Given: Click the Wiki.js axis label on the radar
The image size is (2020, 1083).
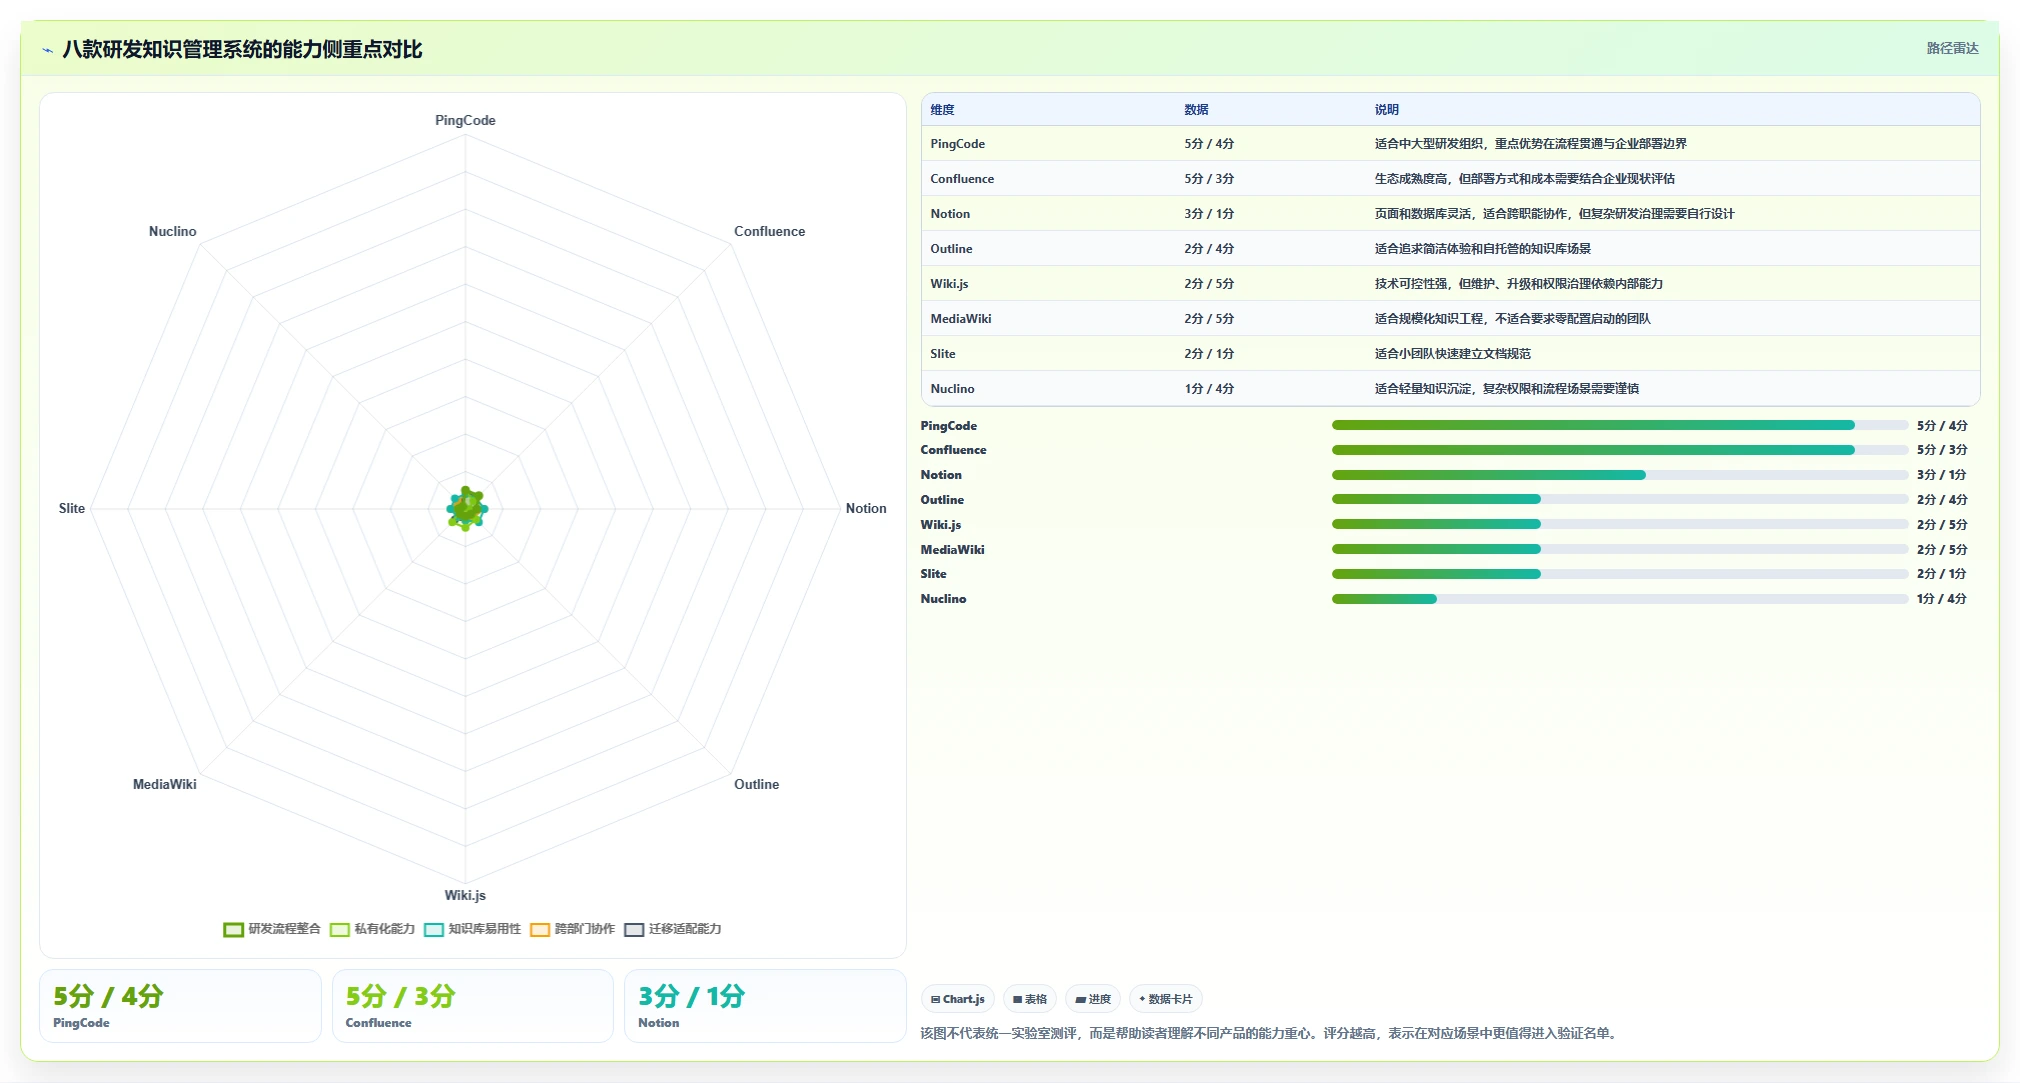Looking at the screenshot, I should point(465,895).
